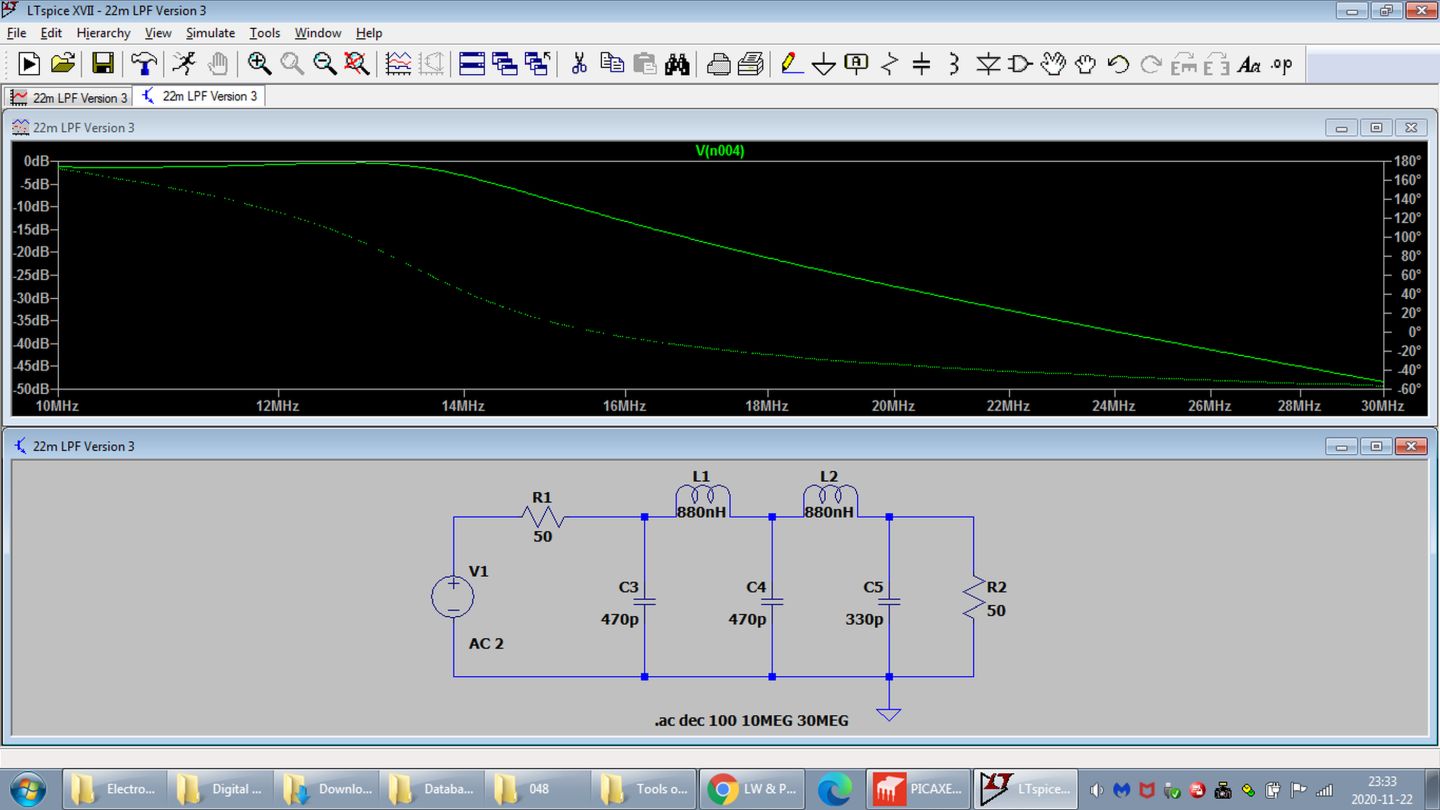
Task: Click the cut scissors icon
Action: coord(578,64)
